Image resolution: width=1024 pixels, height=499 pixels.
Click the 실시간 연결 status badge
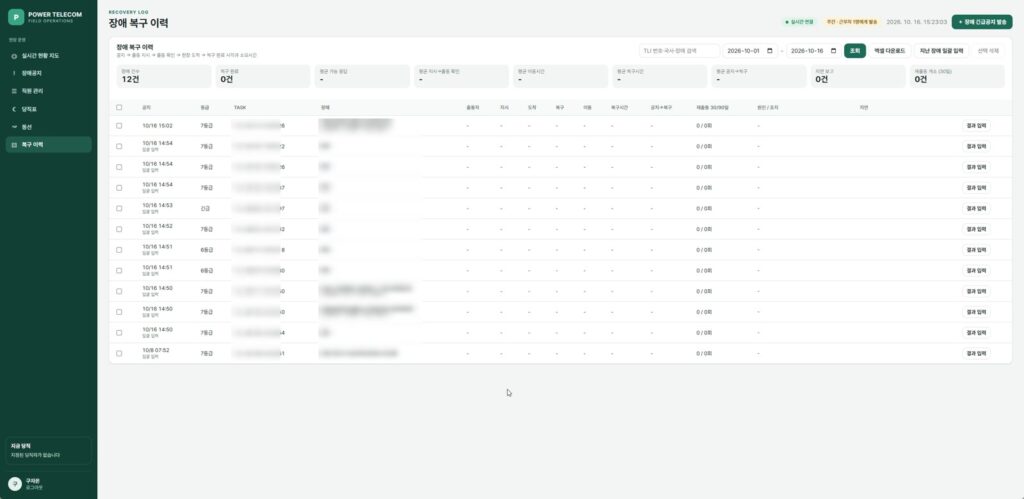[800, 22]
